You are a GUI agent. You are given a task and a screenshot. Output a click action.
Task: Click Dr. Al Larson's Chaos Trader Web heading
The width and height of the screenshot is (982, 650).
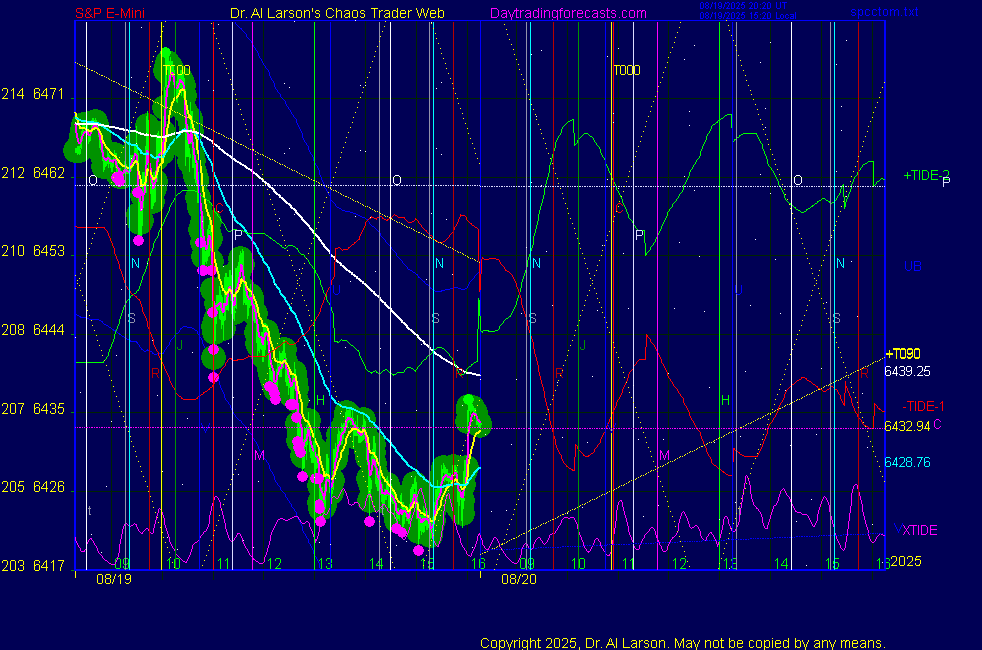(x=337, y=13)
